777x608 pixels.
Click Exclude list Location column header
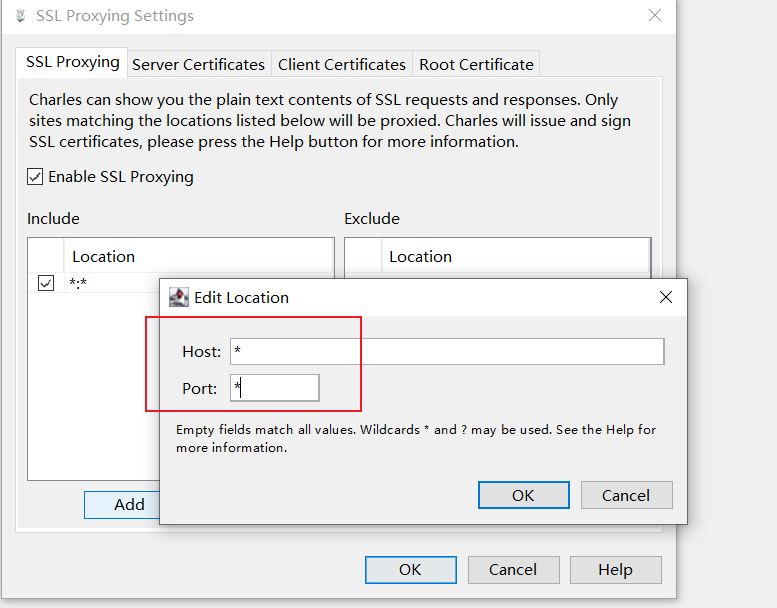pyautogui.click(x=515, y=256)
